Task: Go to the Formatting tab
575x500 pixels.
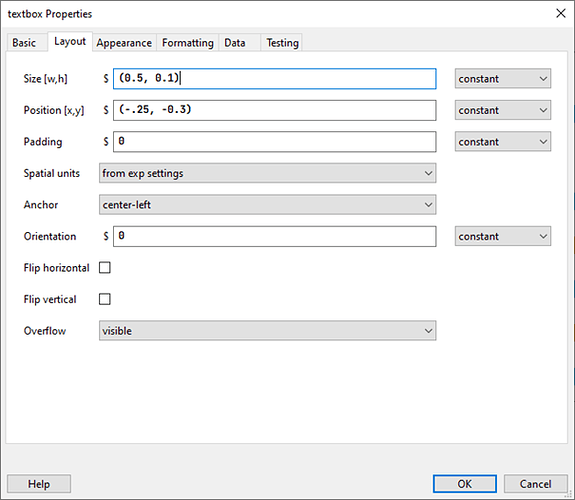Action: tap(187, 43)
